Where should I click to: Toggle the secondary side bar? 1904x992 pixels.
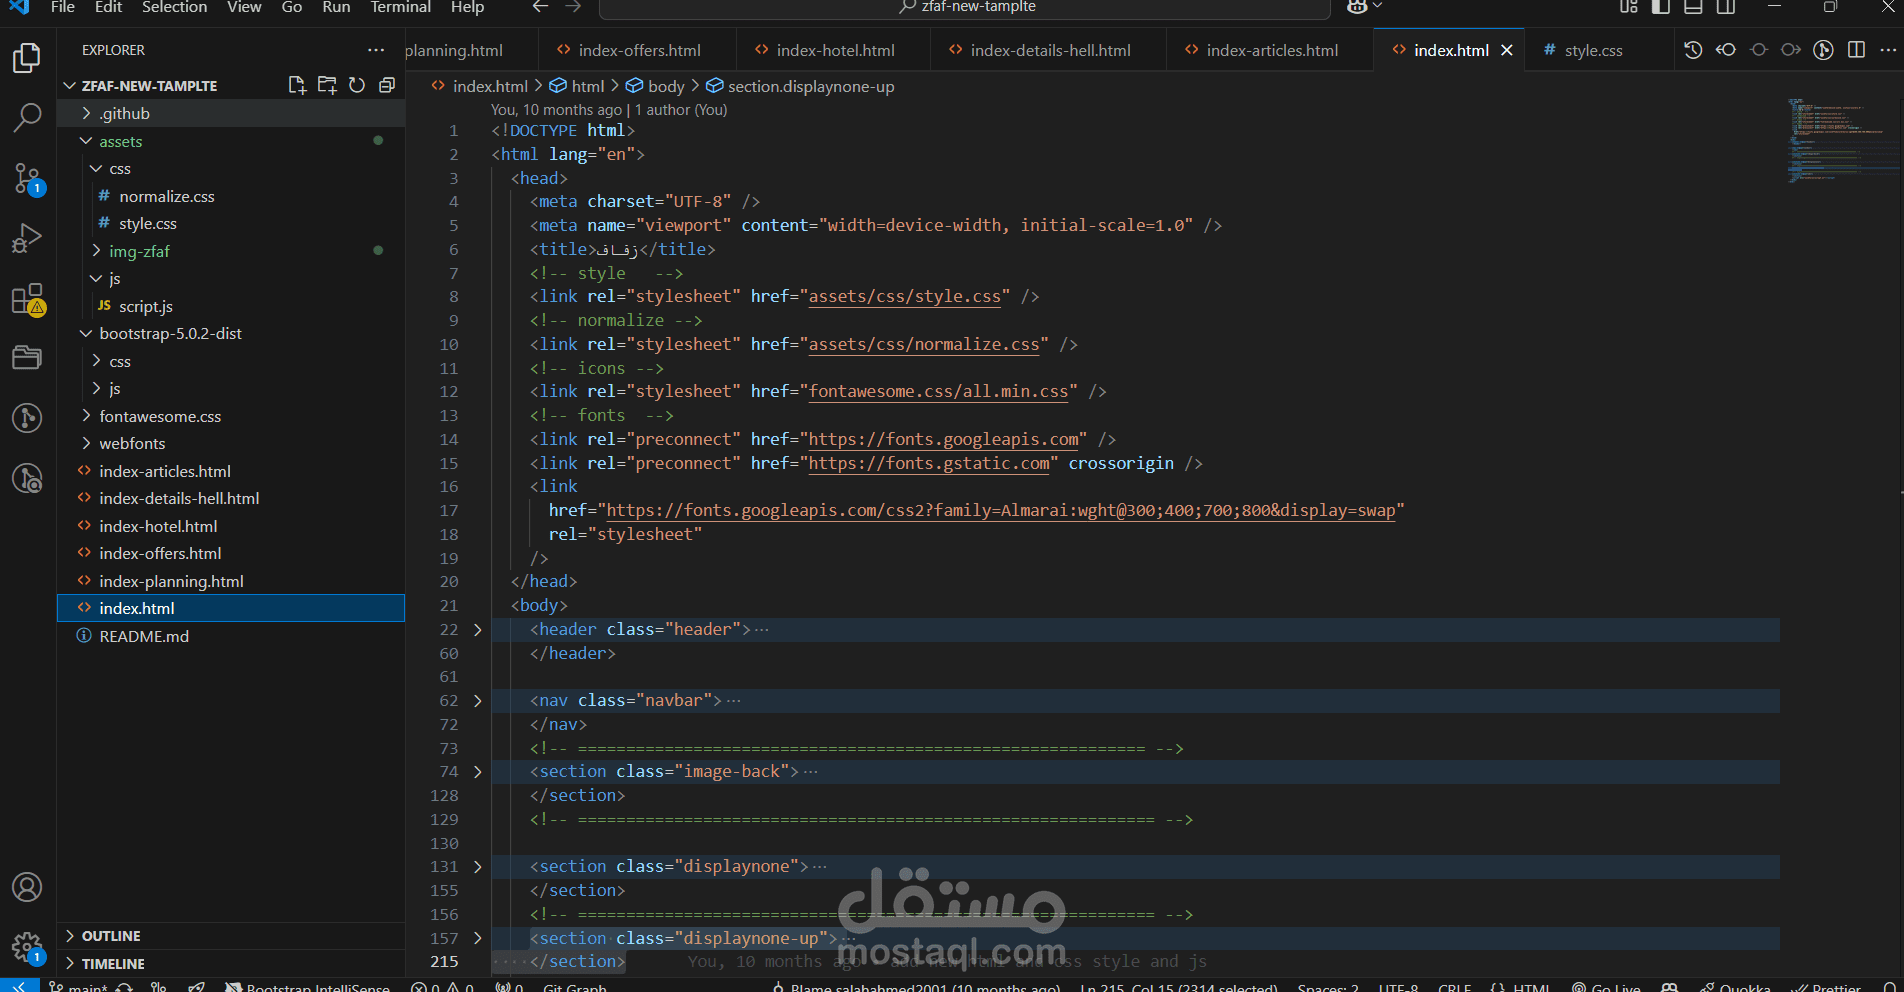[1726, 7]
